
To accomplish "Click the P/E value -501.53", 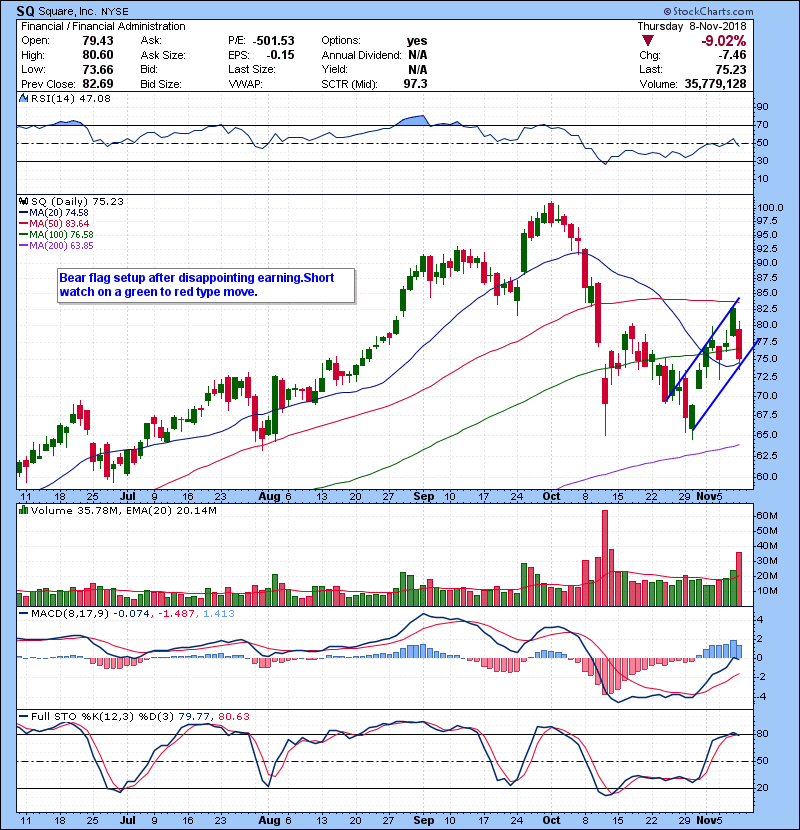I will pos(274,41).
